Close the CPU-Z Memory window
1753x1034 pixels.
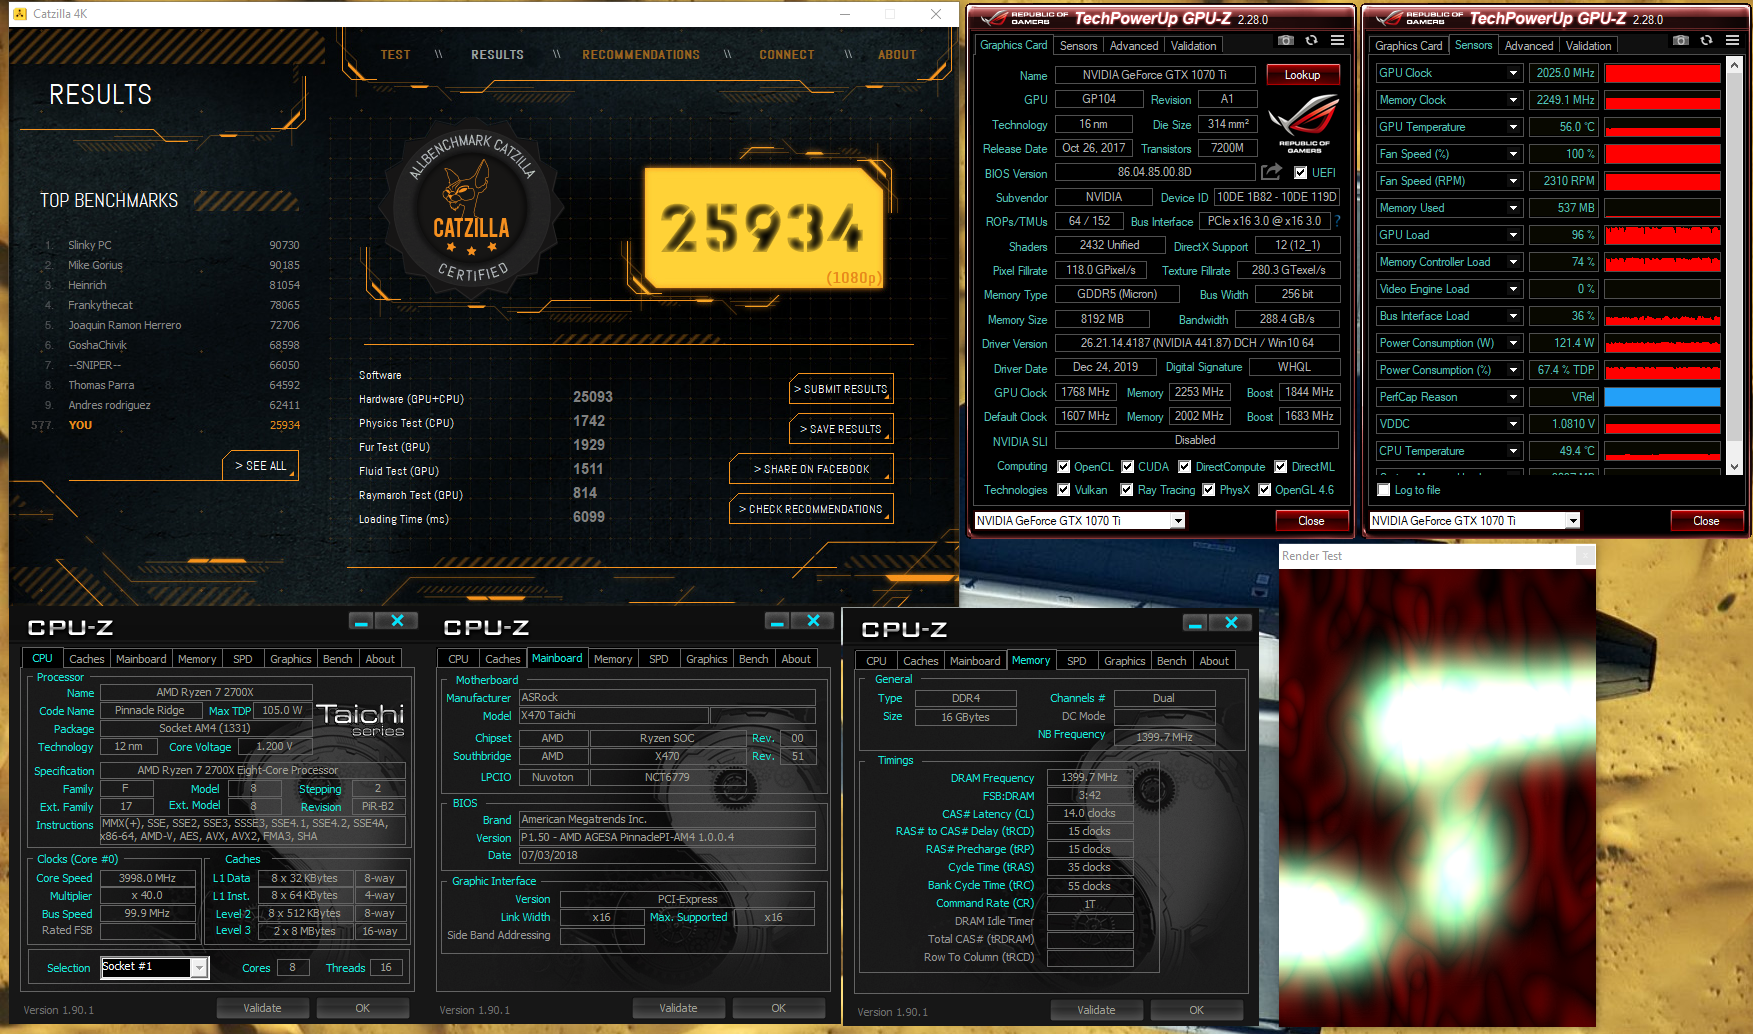pyautogui.click(x=1231, y=623)
